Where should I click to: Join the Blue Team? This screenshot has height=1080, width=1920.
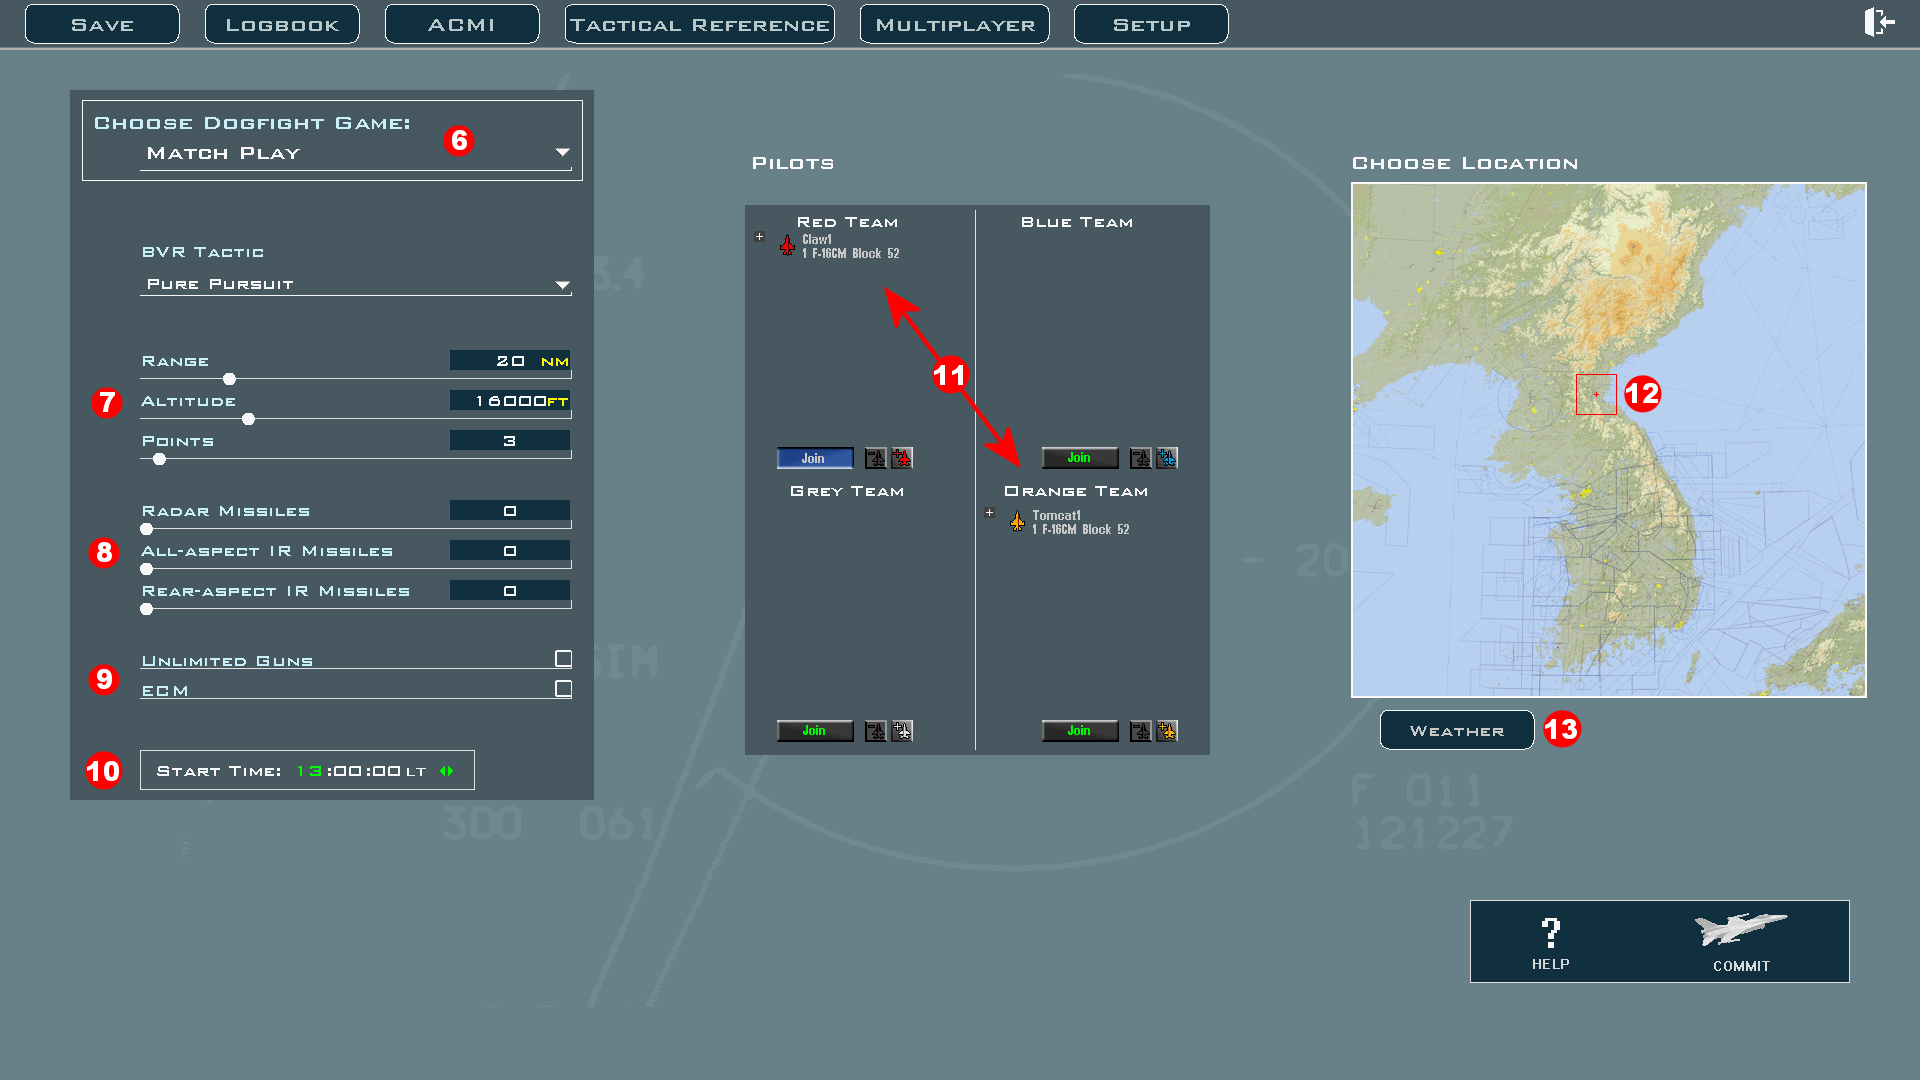[x=1079, y=458]
